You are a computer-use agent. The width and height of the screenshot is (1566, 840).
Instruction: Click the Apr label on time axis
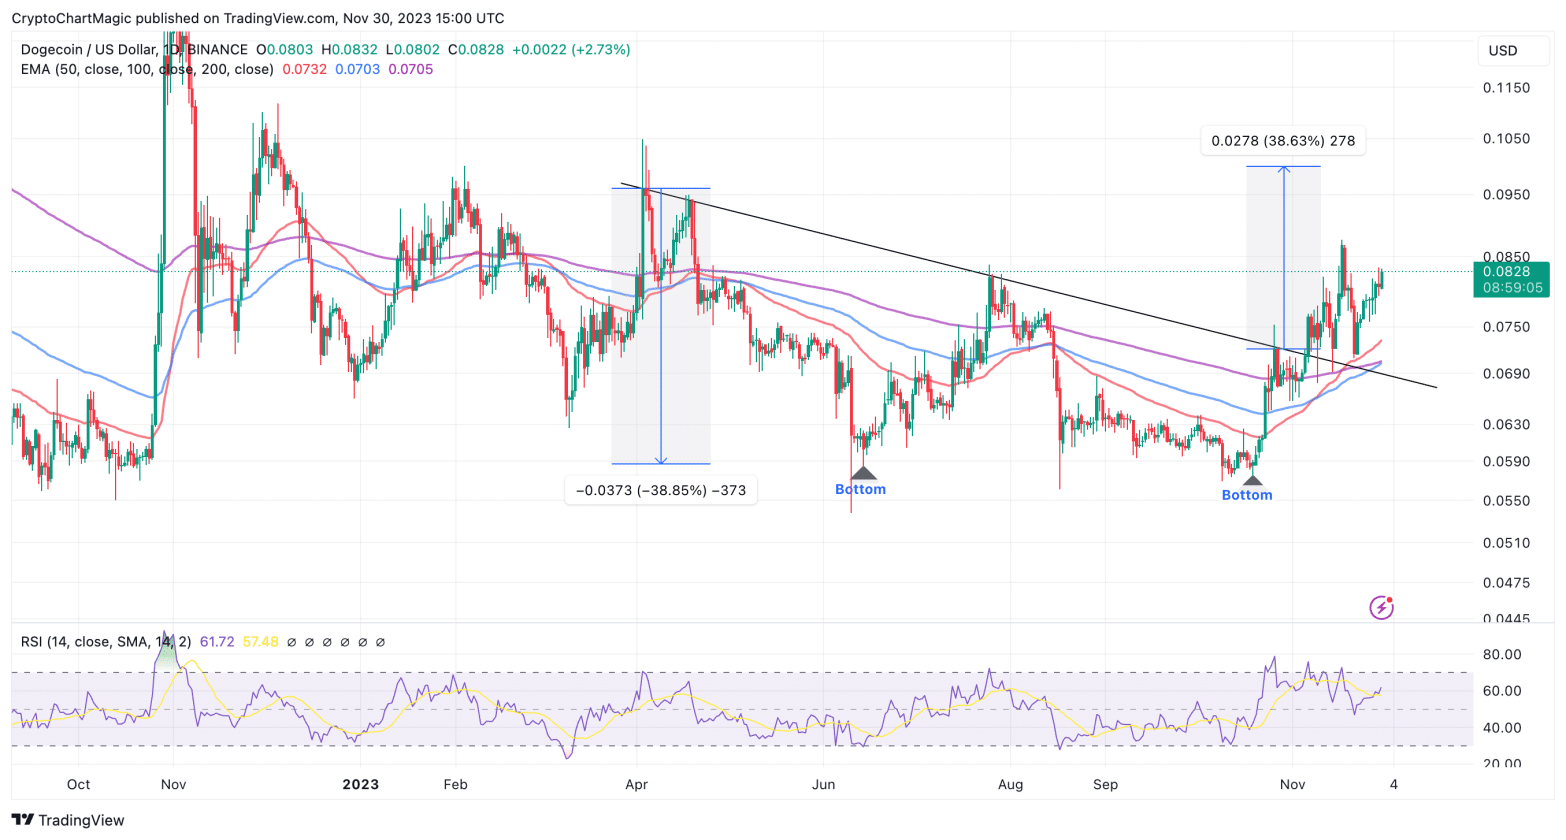[x=636, y=784]
